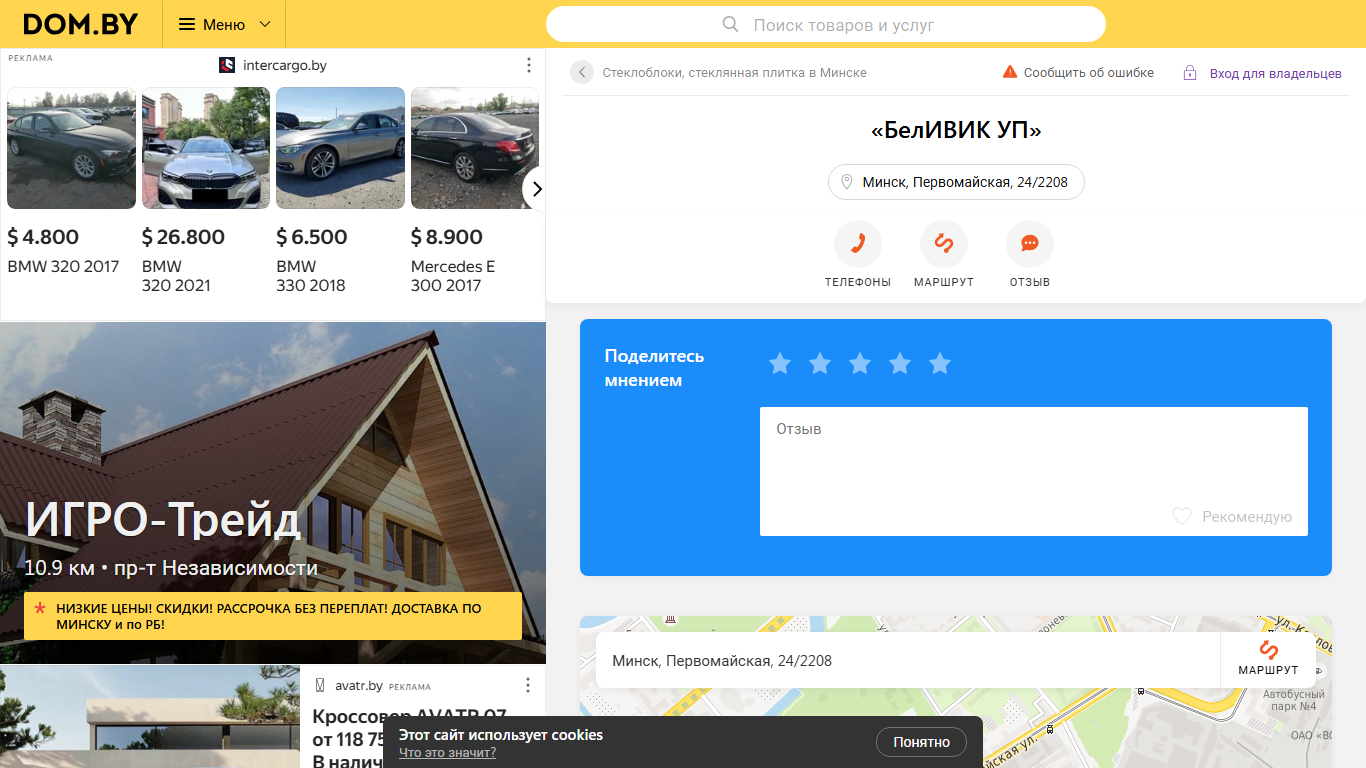Click the search magnifier icon

[731, 24]
